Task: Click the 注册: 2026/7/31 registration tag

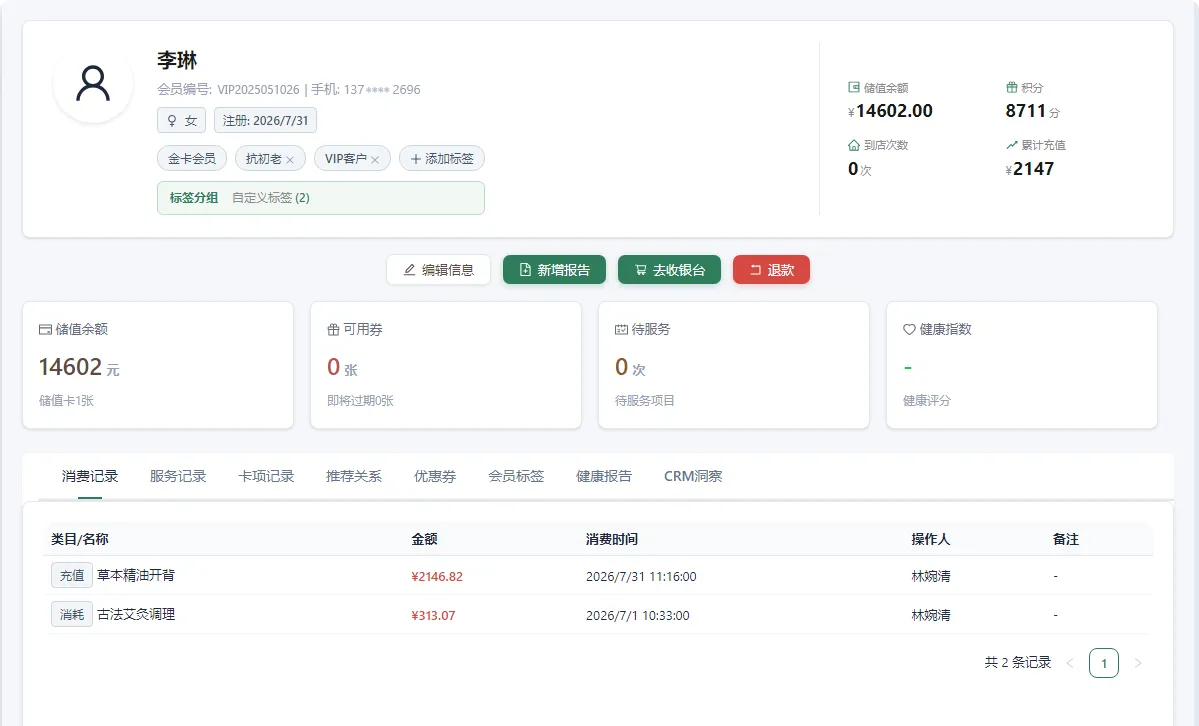Action: pyautogui.click(x=265, y=120)
